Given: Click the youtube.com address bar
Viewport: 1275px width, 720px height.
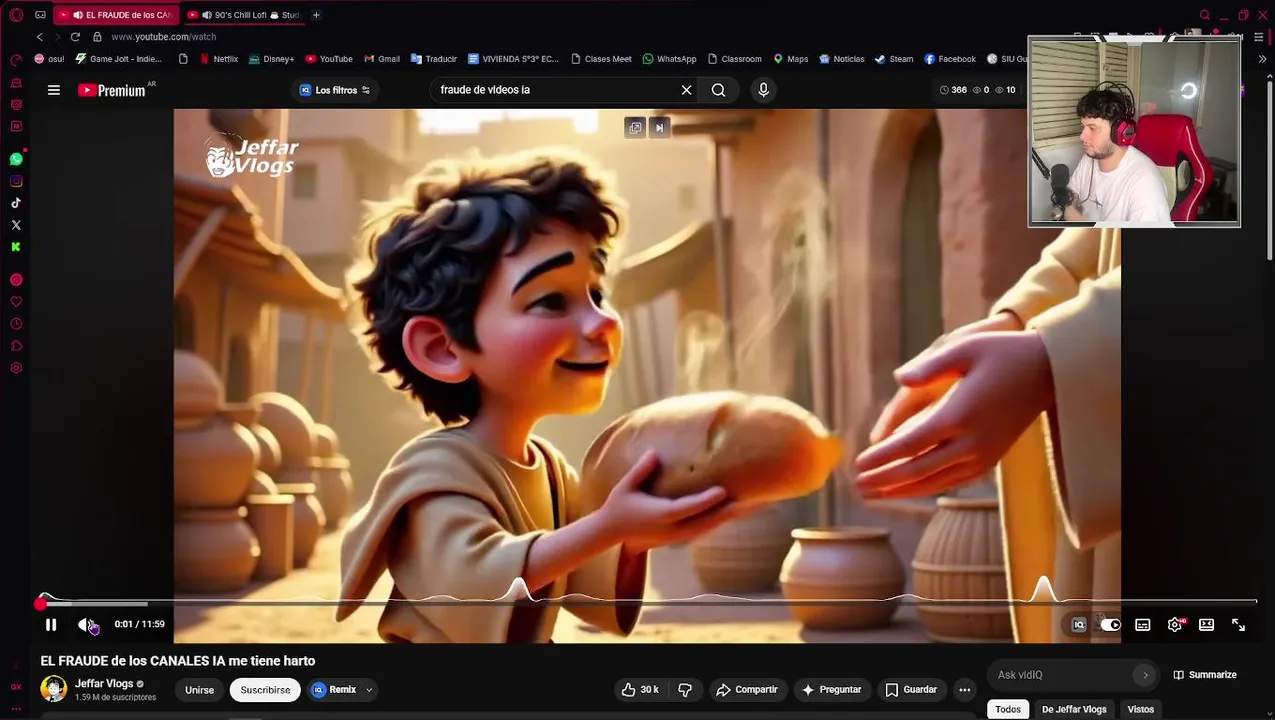Looking at the screenshot, I should (x=163, y=37).
